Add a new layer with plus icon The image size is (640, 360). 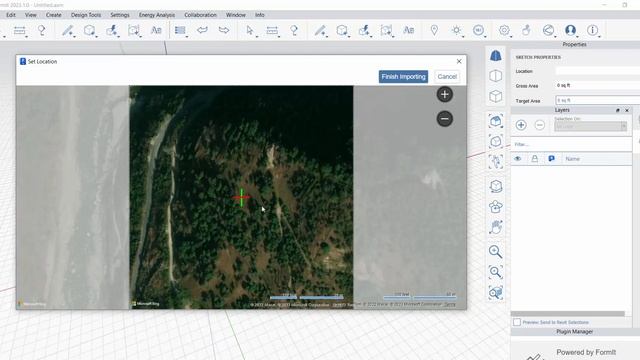(x=521, y=125)
